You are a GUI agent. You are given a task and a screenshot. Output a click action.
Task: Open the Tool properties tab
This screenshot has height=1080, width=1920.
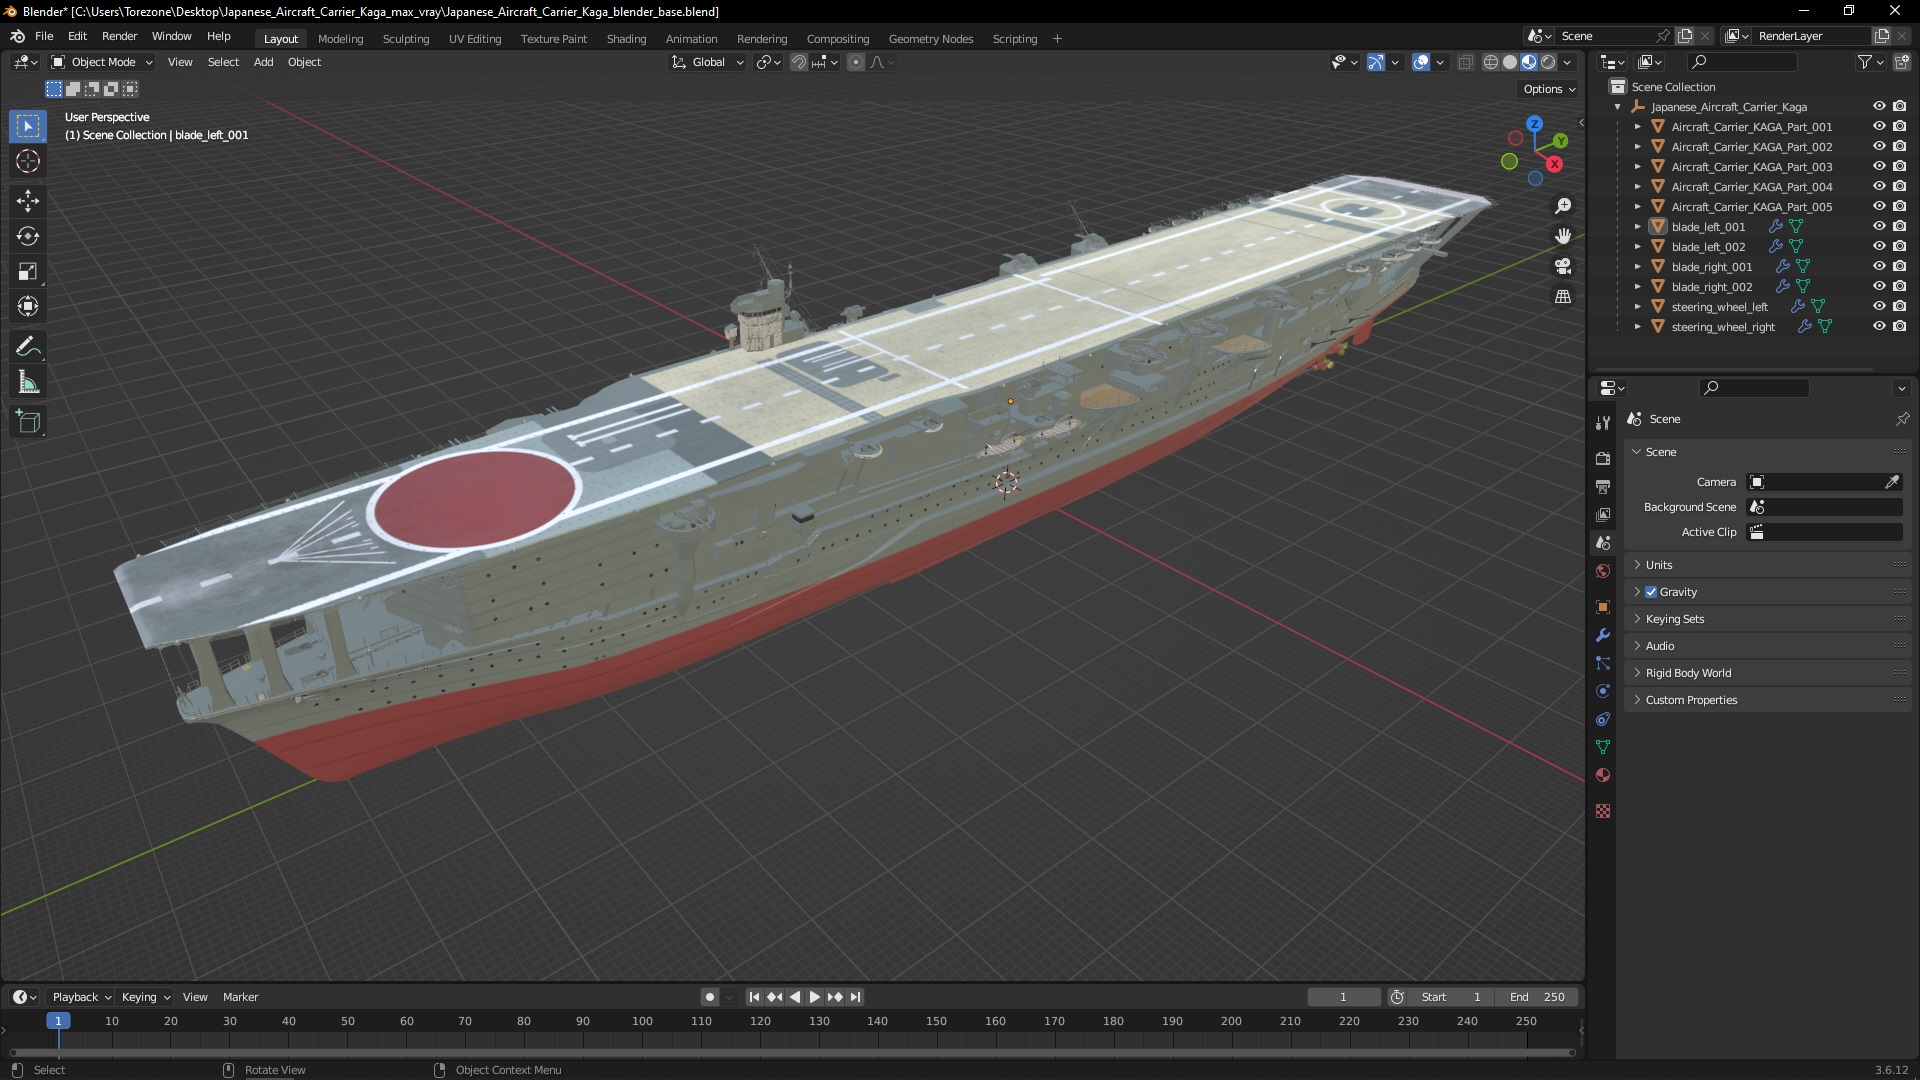tap(1603, 423)
